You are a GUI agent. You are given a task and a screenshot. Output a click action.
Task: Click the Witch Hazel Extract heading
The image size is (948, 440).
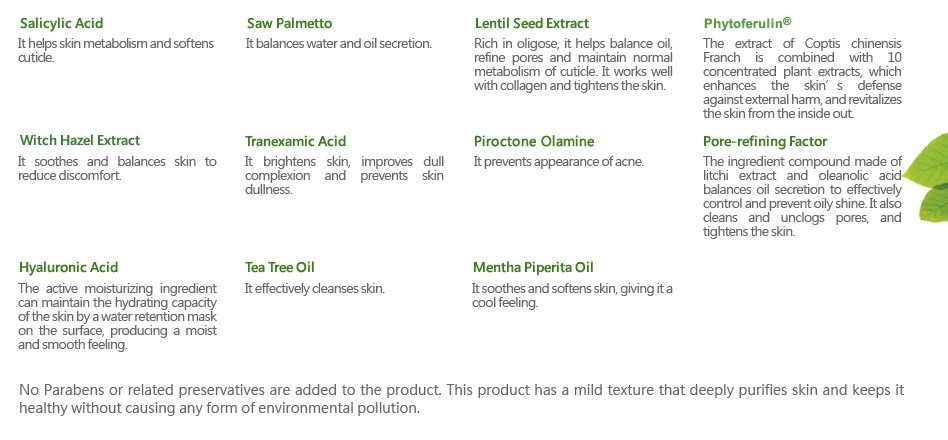(79, 140)
